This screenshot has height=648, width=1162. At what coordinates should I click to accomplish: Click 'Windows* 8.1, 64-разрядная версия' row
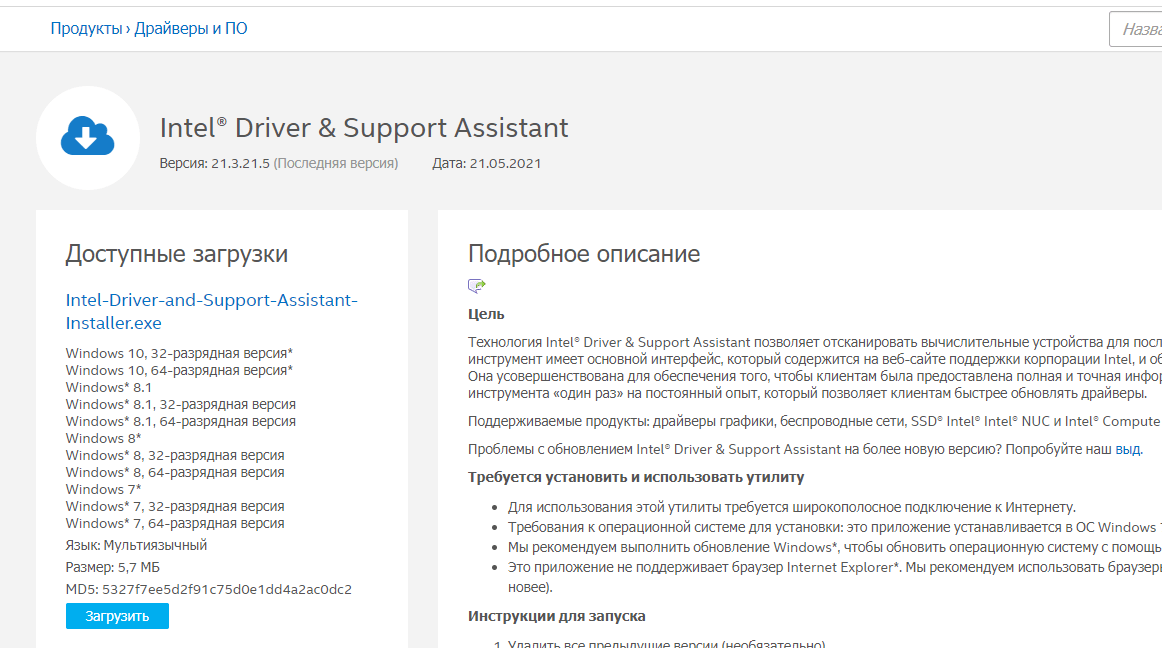point(180,421)
